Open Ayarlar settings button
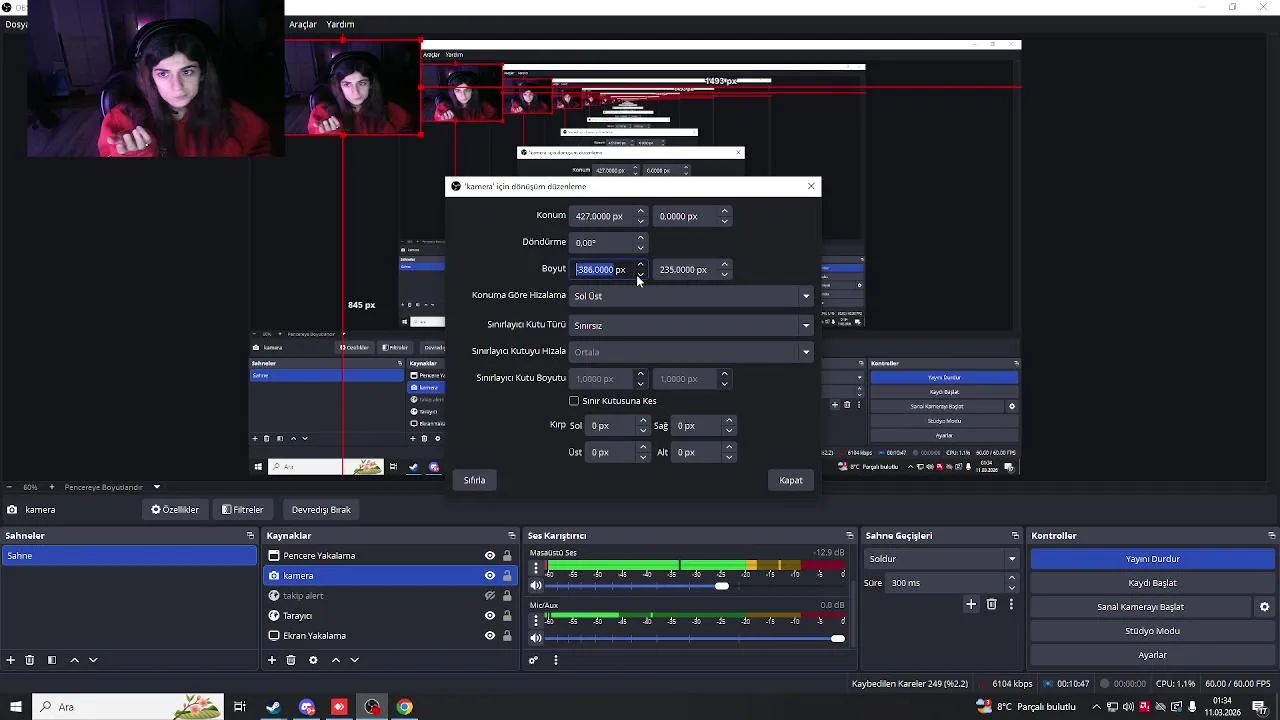1280x720 pixels. click(x=1153, y=655)
